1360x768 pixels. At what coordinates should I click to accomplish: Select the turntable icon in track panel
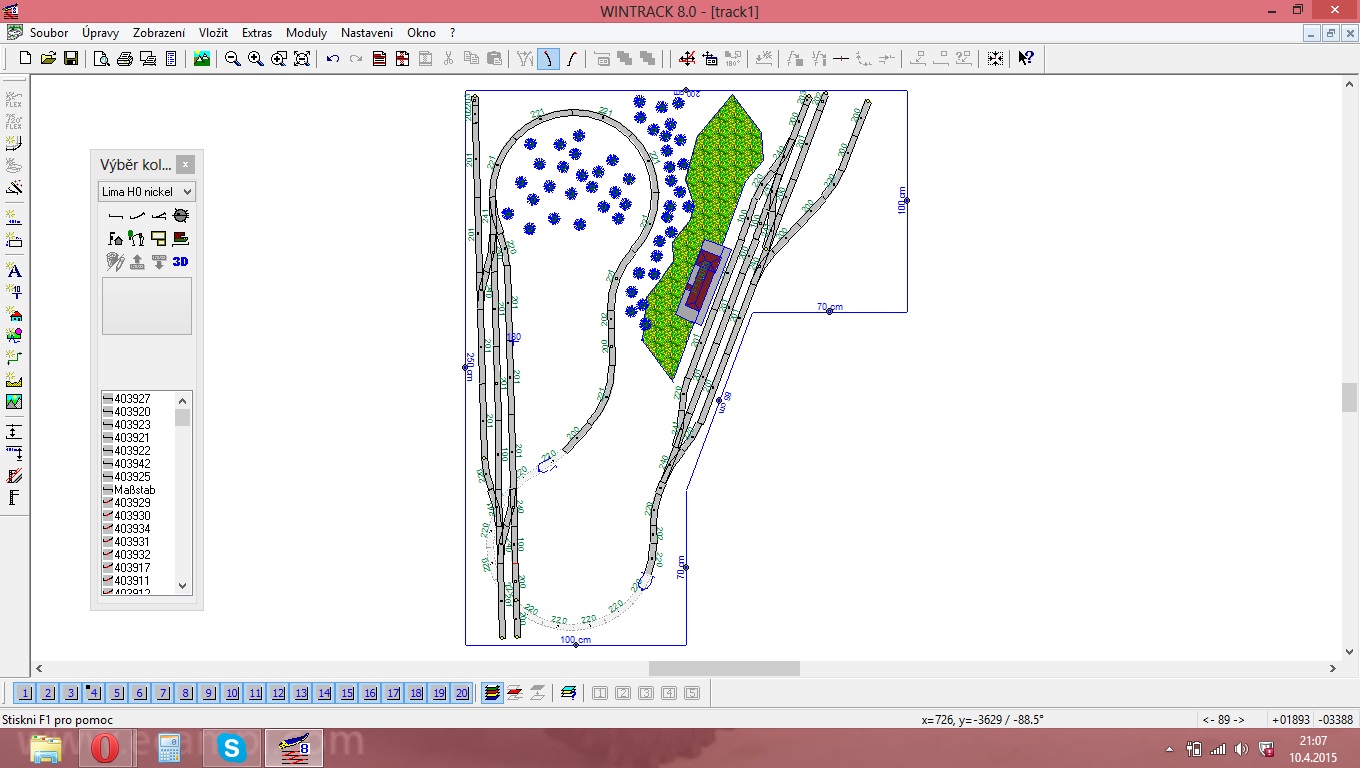click(x=181, y=215)
